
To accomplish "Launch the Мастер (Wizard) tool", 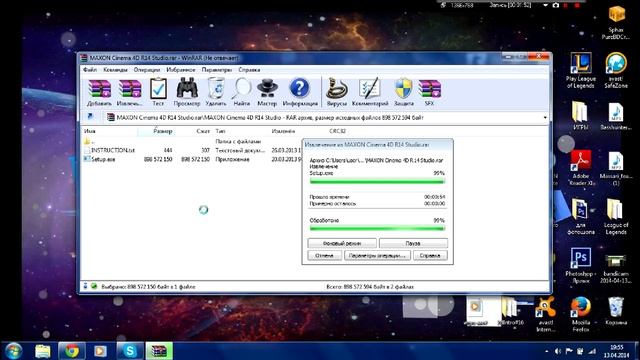I will pyautogui.click(x=267, y=93).
